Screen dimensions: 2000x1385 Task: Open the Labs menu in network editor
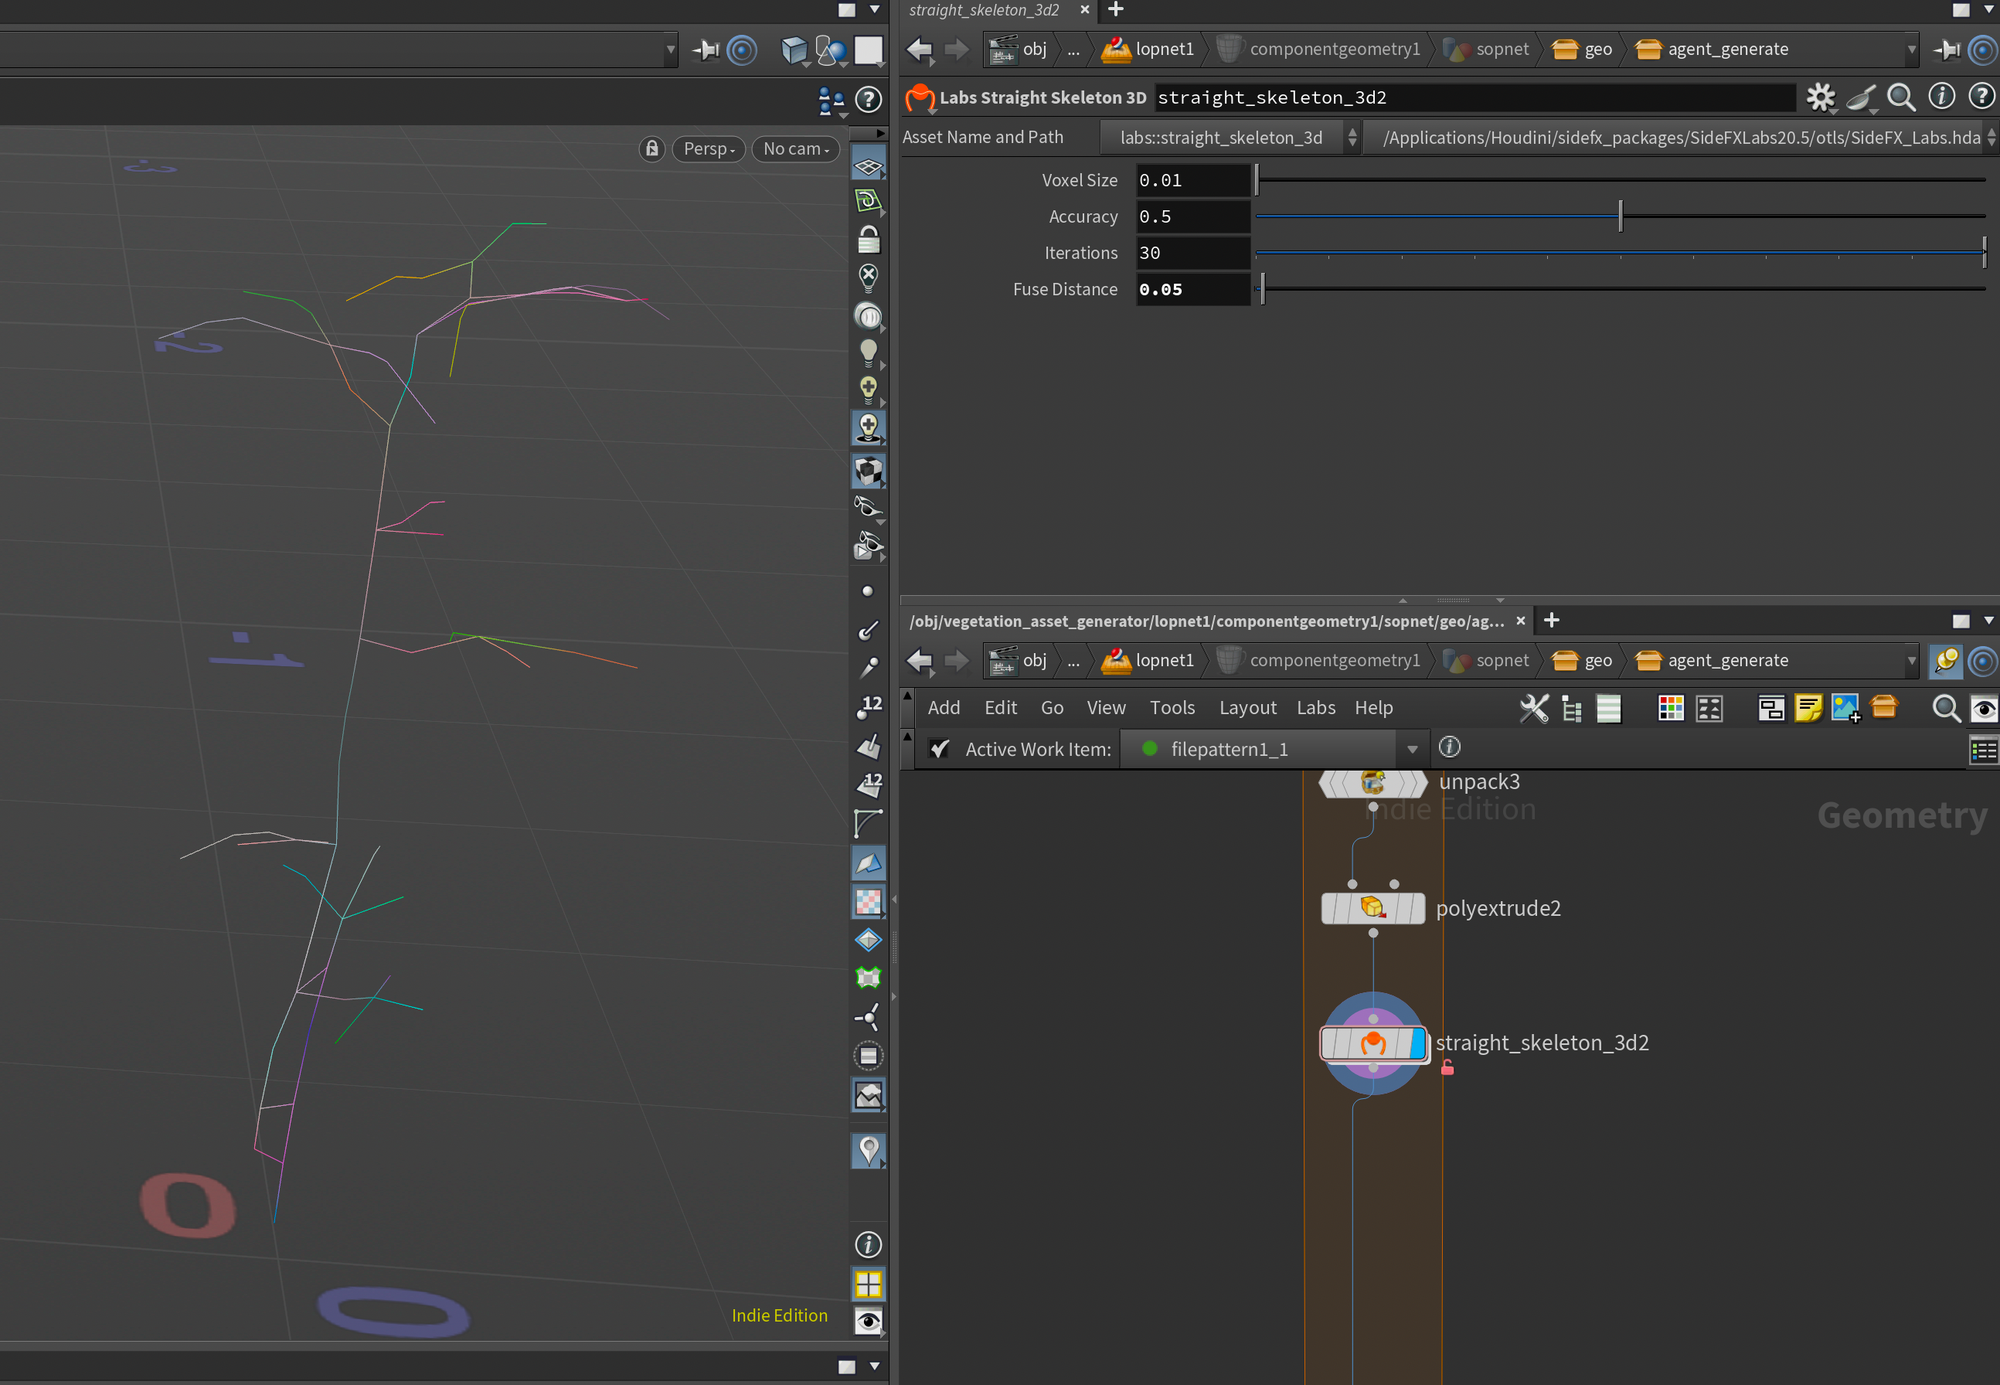[1315, 708]
